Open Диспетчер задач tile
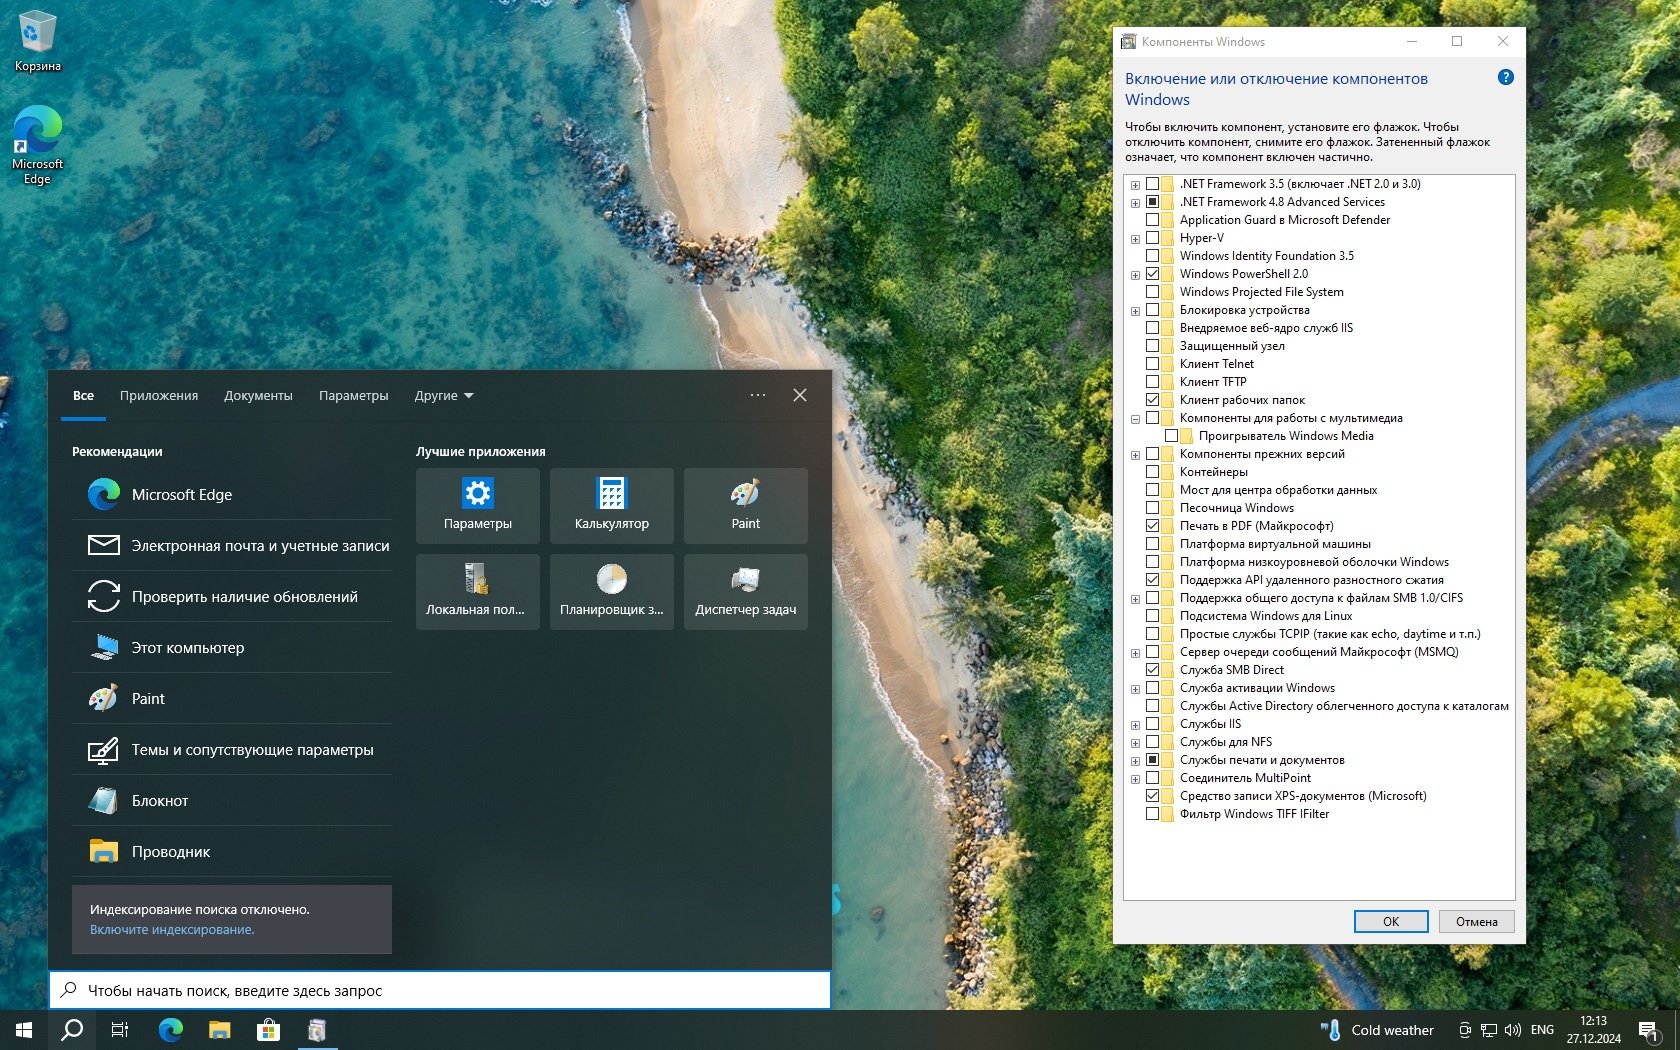This screenshot has height=1050, width=1680. click(745, 591)
